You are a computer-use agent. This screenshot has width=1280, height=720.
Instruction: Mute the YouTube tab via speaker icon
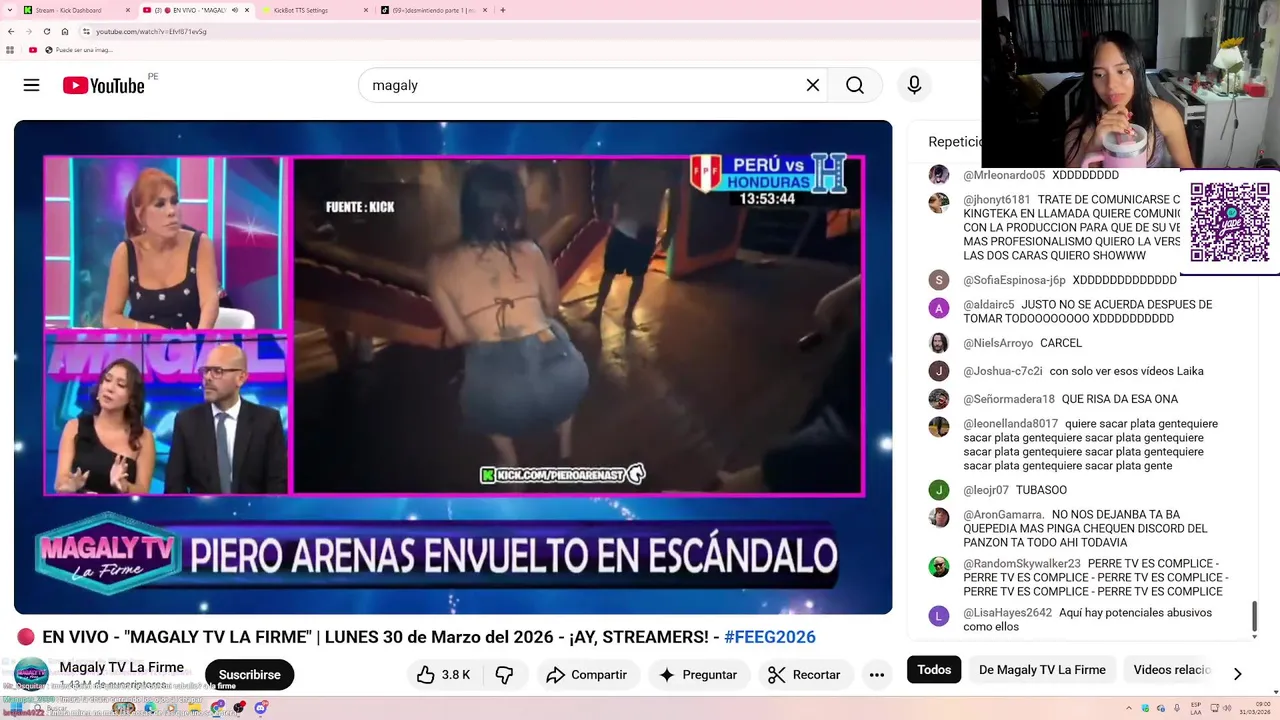click(235, 10)
